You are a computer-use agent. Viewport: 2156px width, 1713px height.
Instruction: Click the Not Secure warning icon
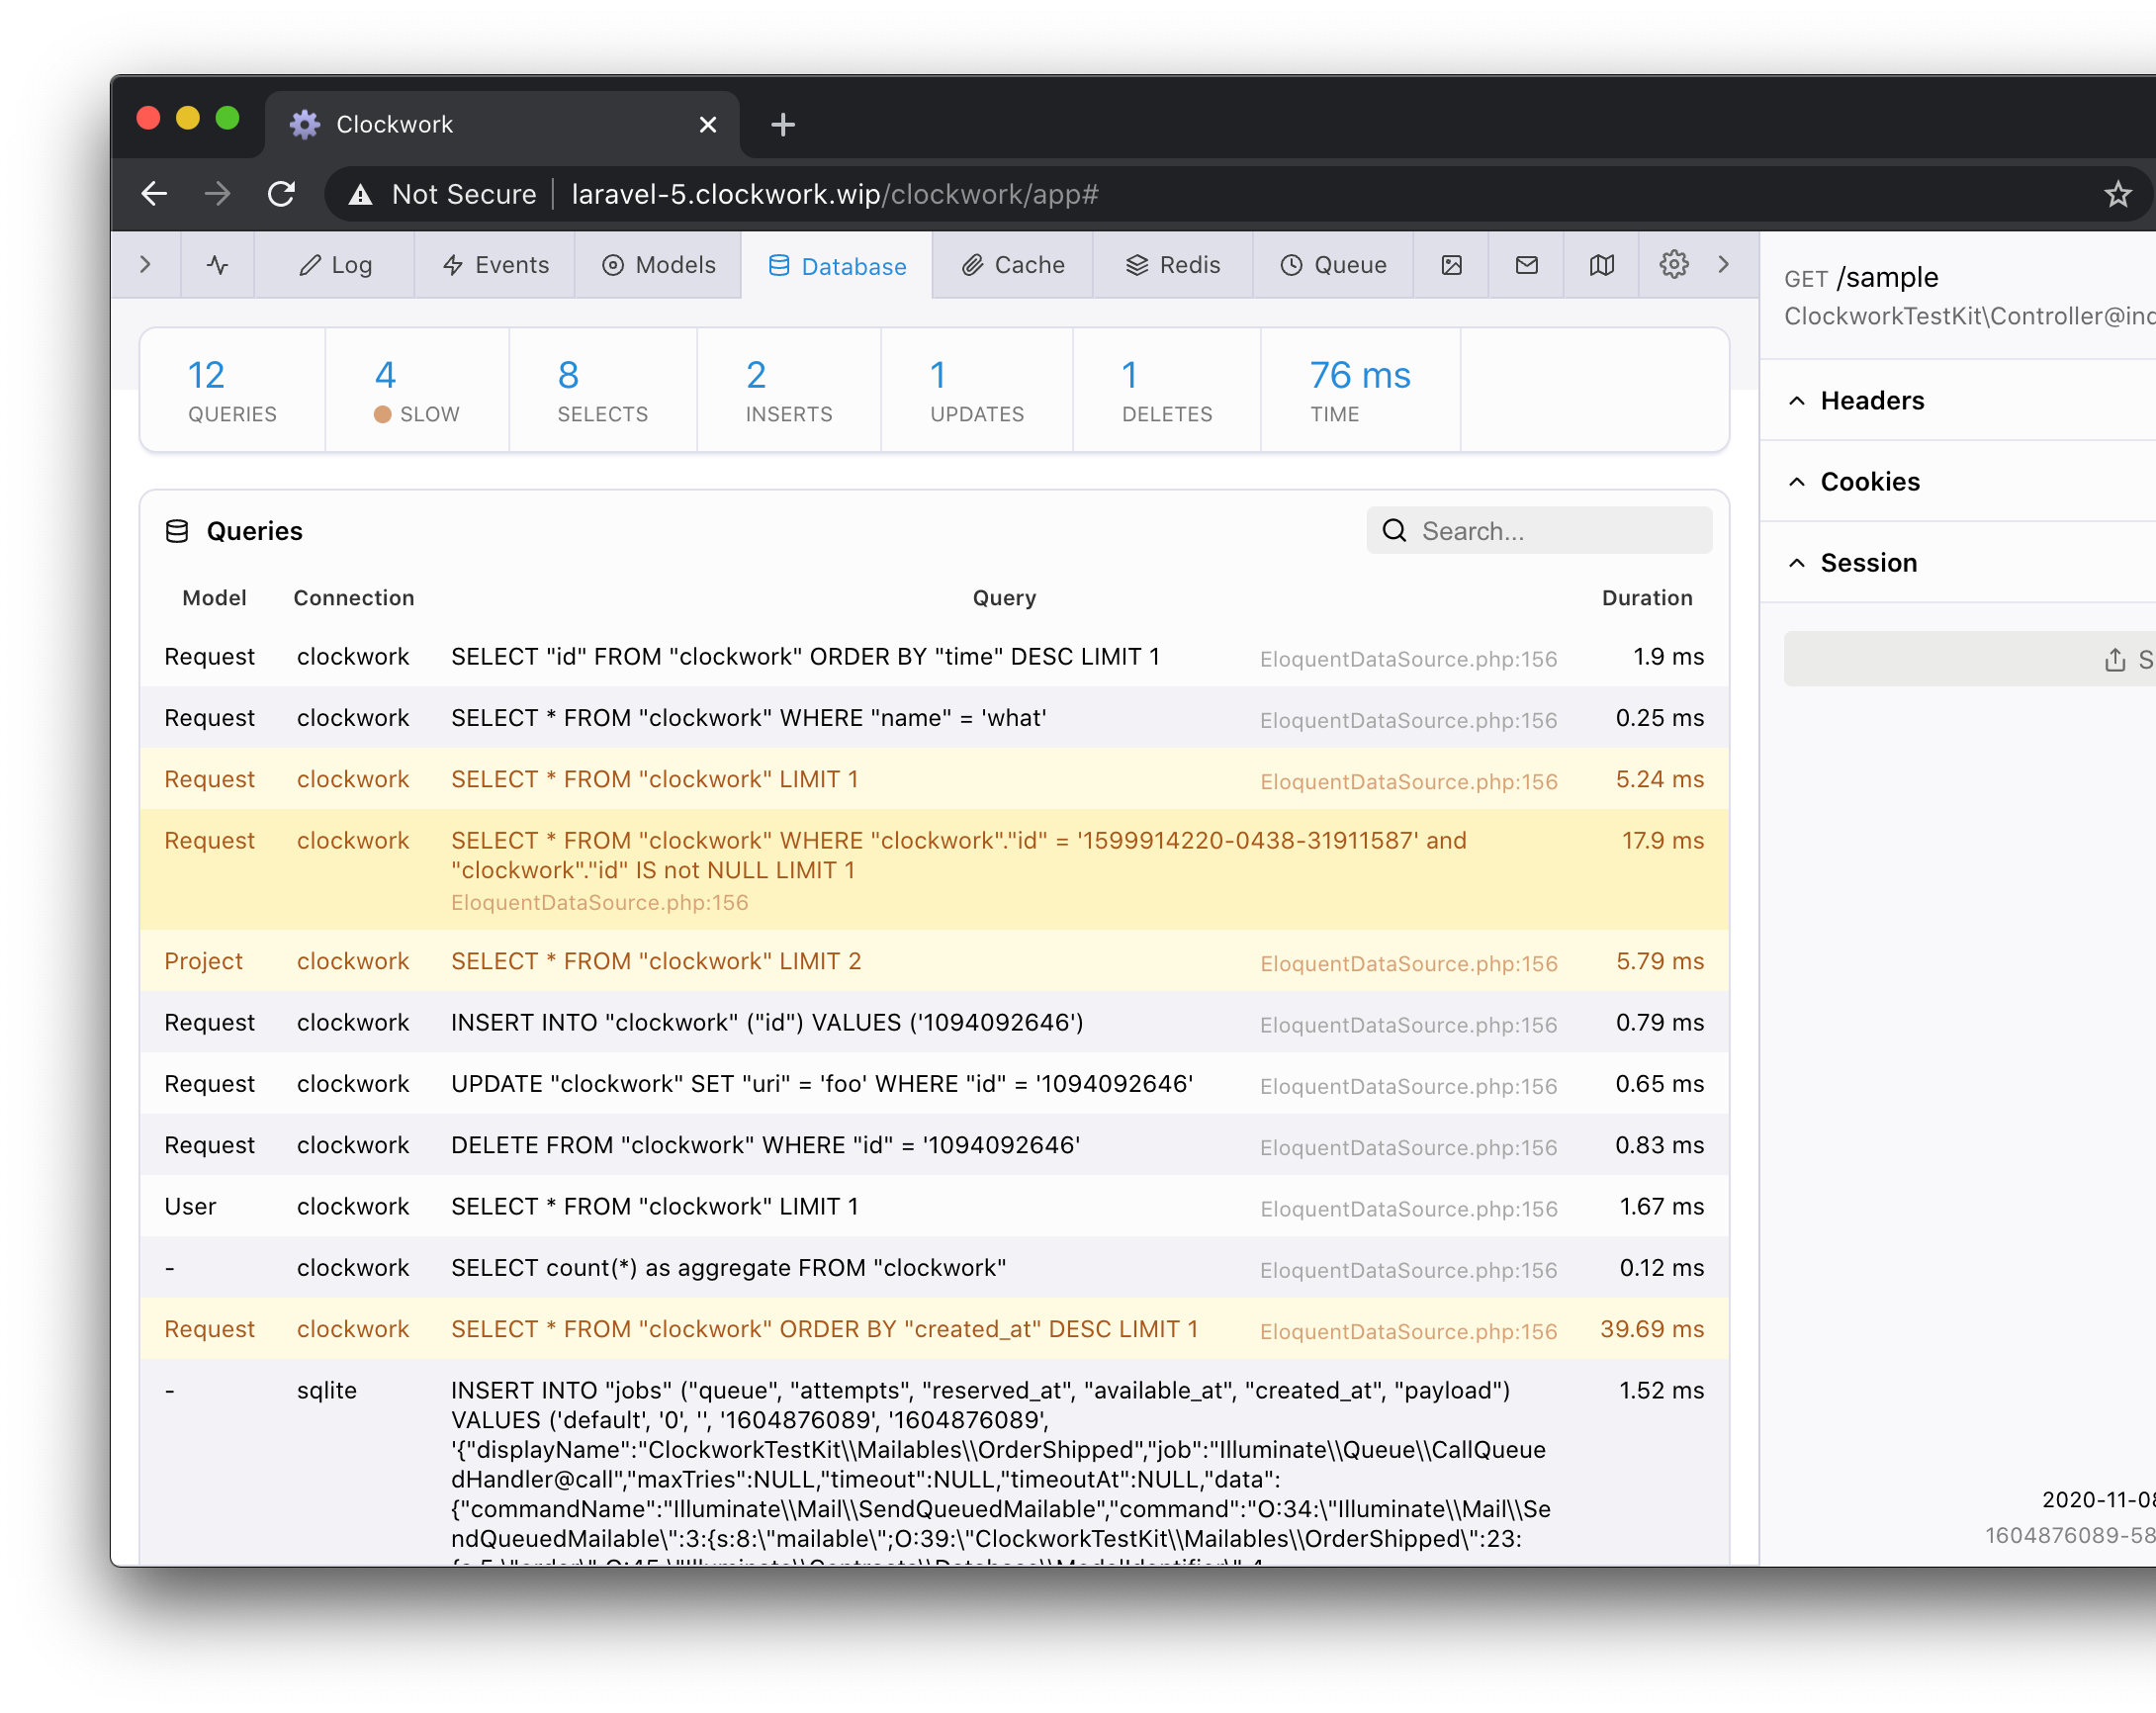pyautogui.click(x=360, y=194)
